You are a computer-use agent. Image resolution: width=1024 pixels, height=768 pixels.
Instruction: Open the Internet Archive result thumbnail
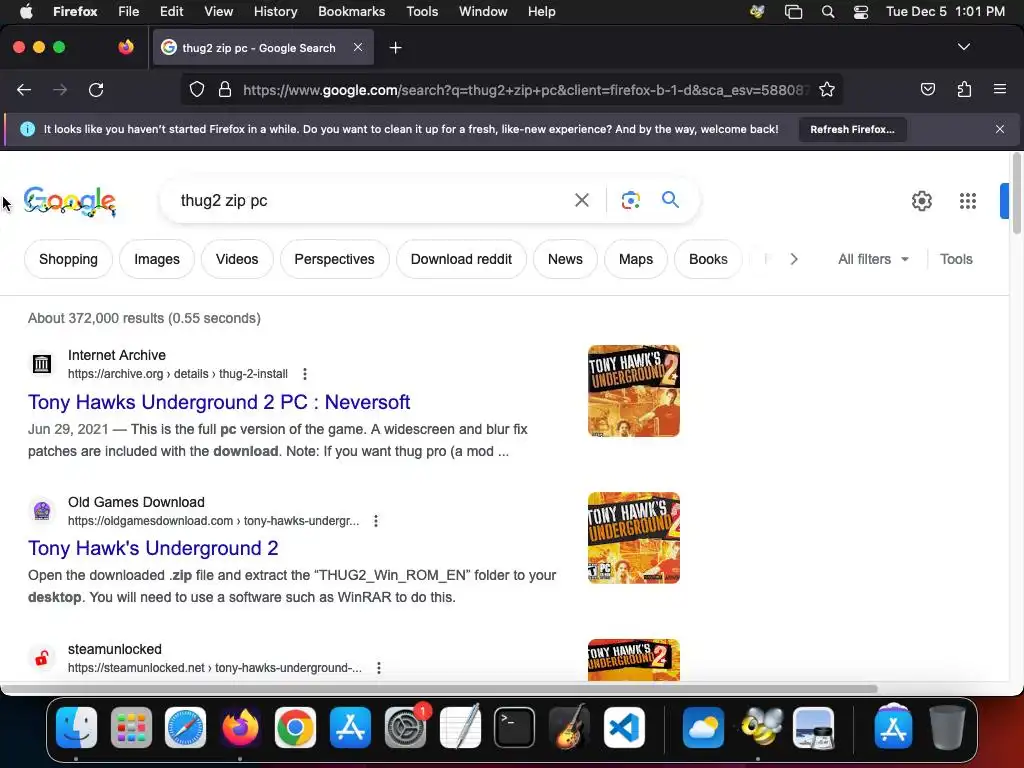tap(633, 391)
